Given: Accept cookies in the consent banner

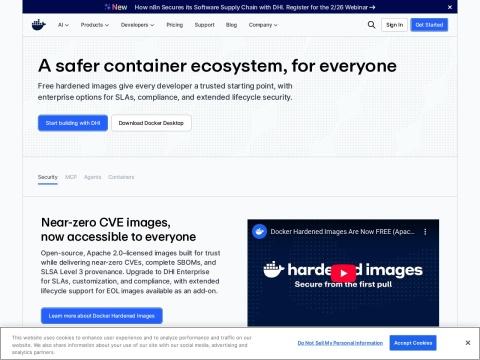Looking at the screenshot, I should pos(413,343).
